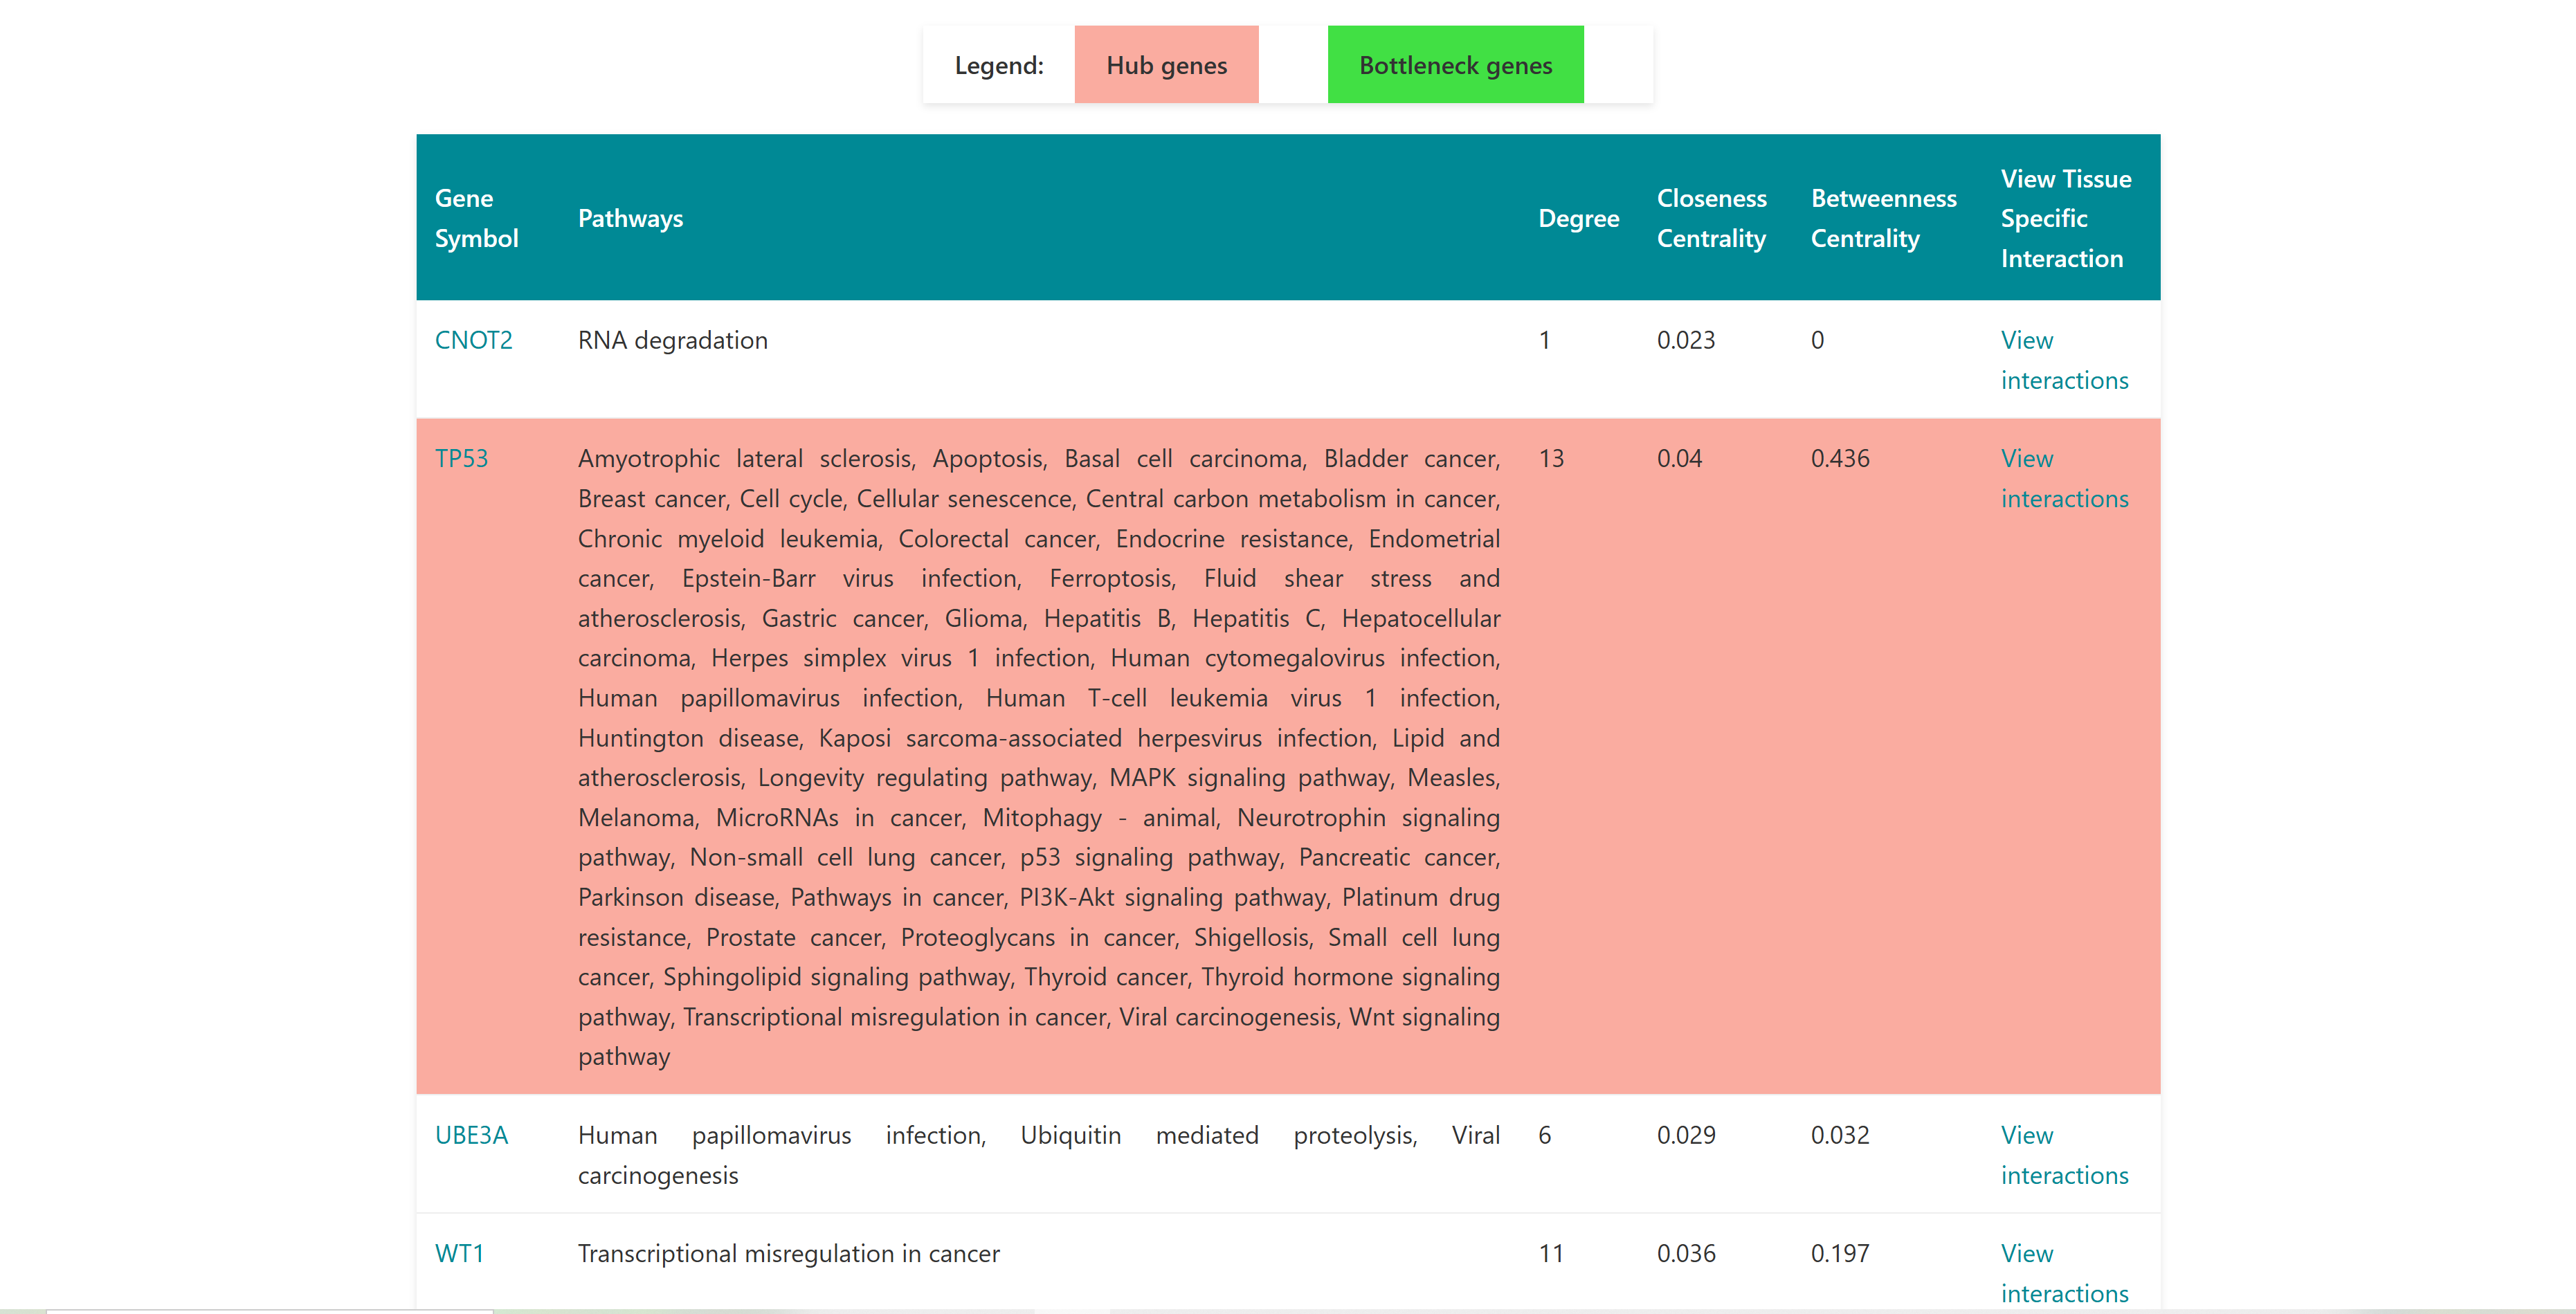View interactions for TP53 row
This screenshot has height=1314, width=2576.
tap(2063, 478)
